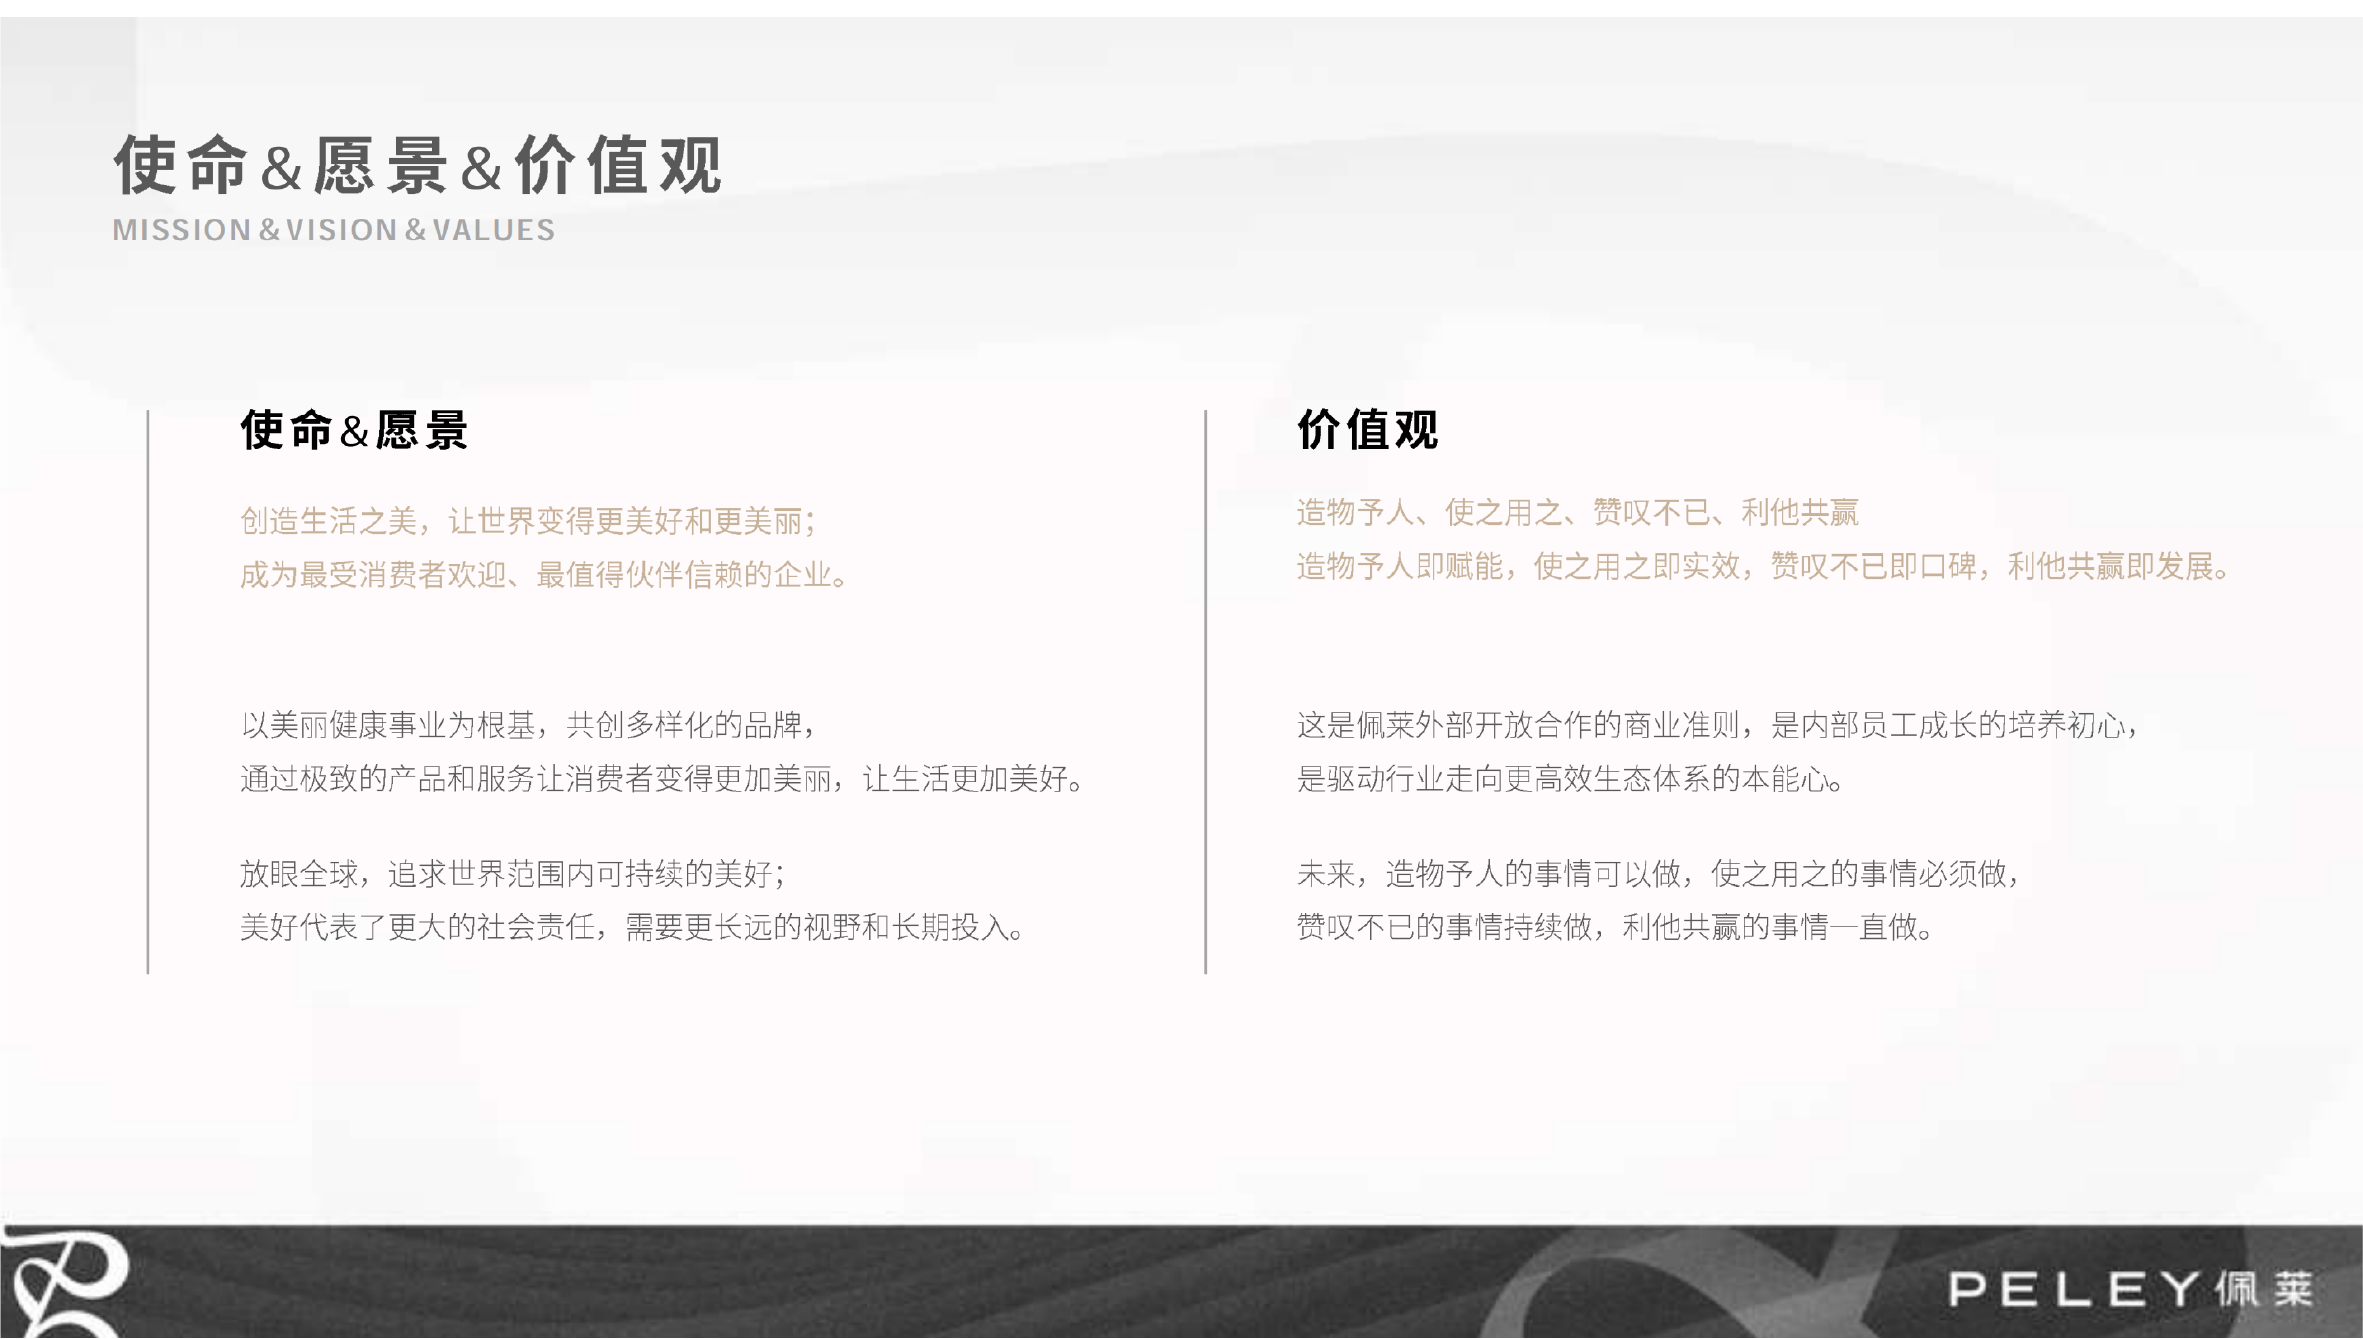Click the PELEY 佩莱 logo bottom-right
The width and height of the screenshot is (2363, 1339).
[x=2130, y=1289]
